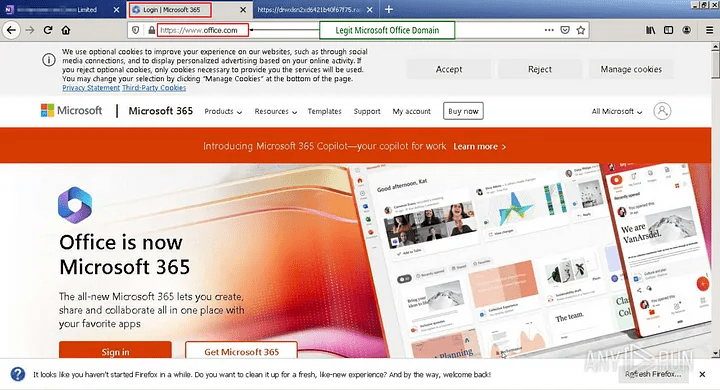Click the cookie banner info icon
The image size is (720, 390).
coord(49,60)
